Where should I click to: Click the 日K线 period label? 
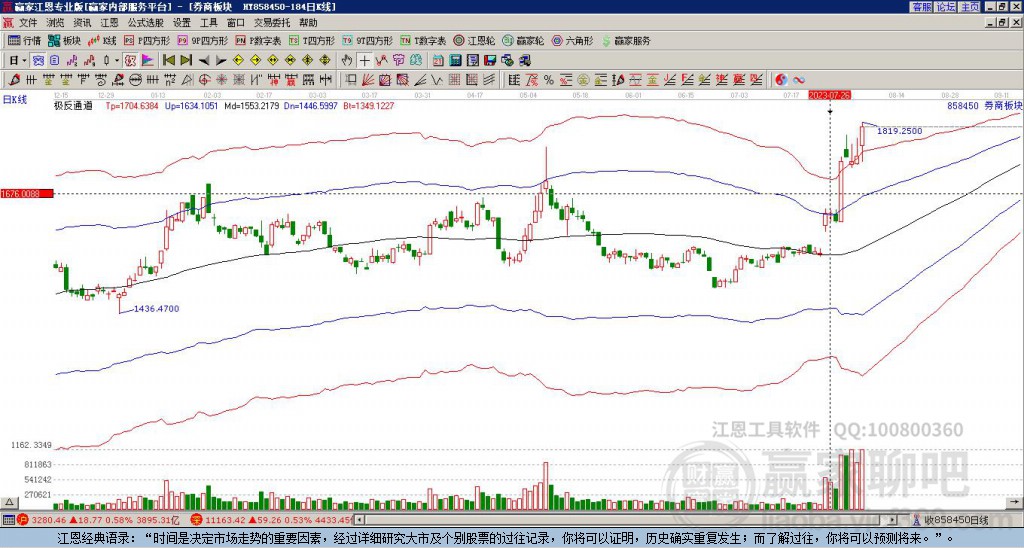[15, 100]
